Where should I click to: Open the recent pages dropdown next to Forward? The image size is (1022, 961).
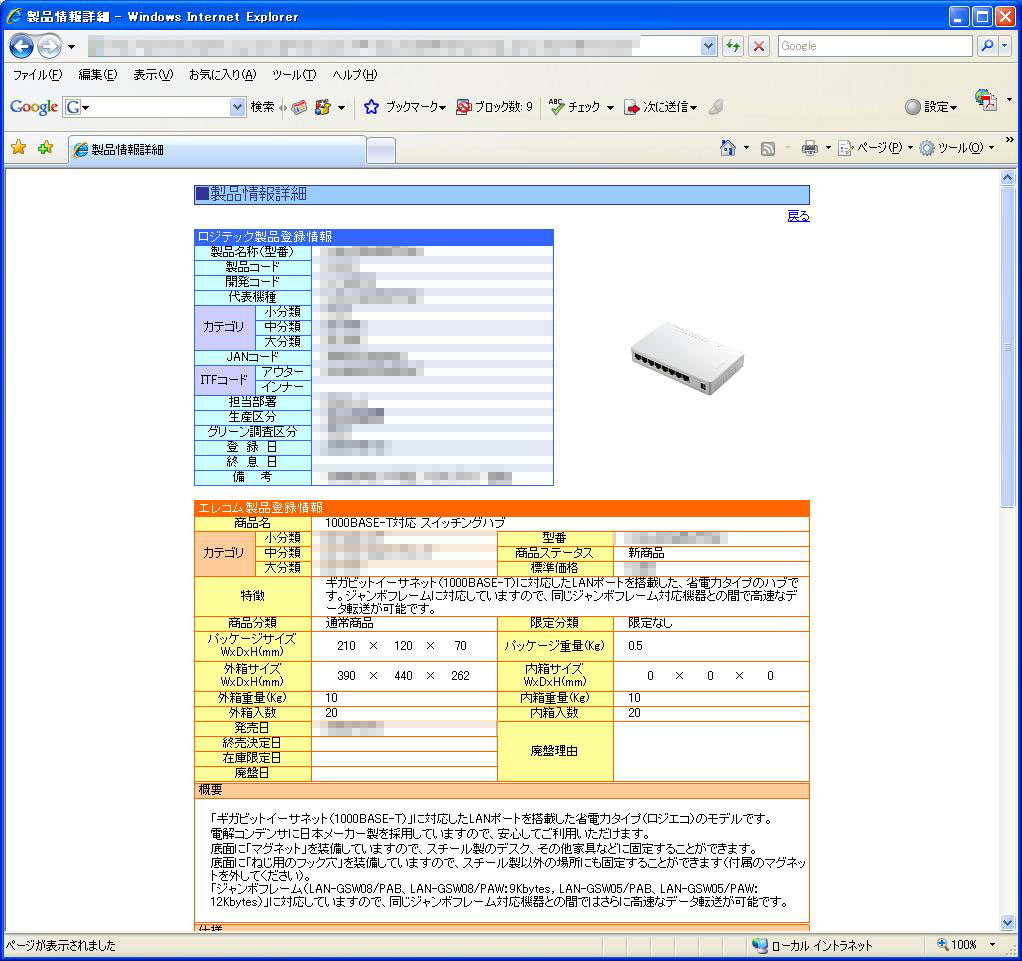pyautogui.click(x=71, y=47)
